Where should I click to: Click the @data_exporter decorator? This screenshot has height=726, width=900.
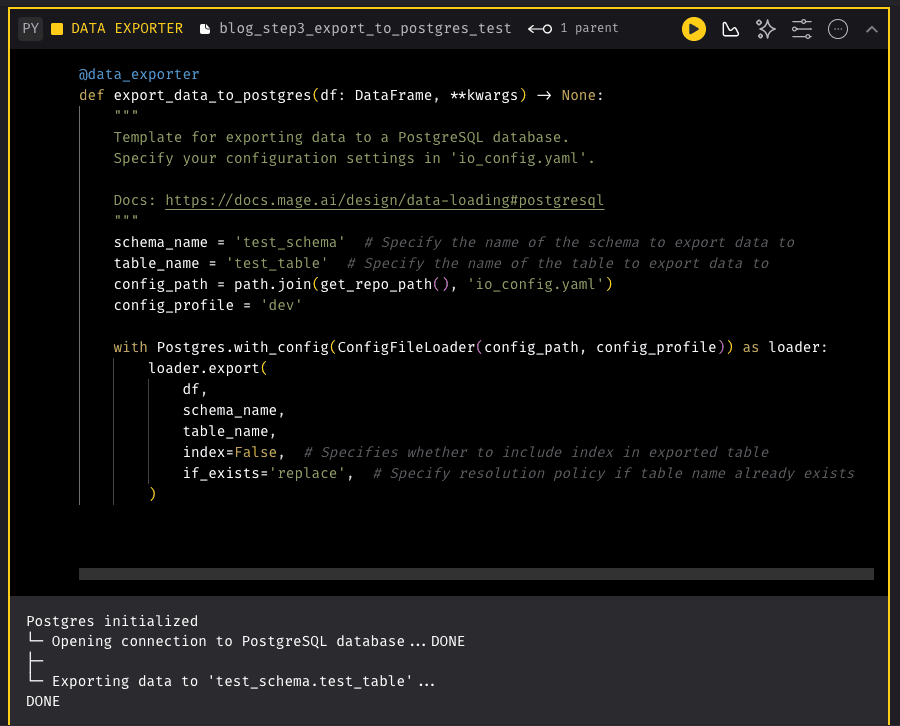pos(139,74)
